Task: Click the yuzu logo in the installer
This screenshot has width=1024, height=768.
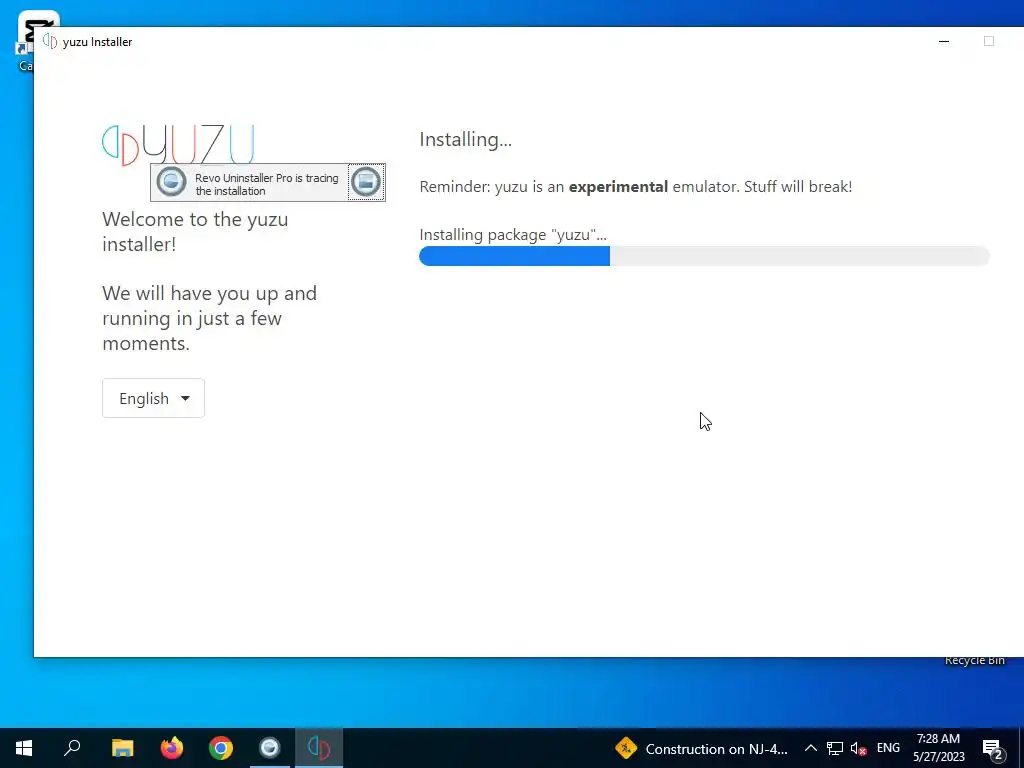Action: tap(178, 144)
